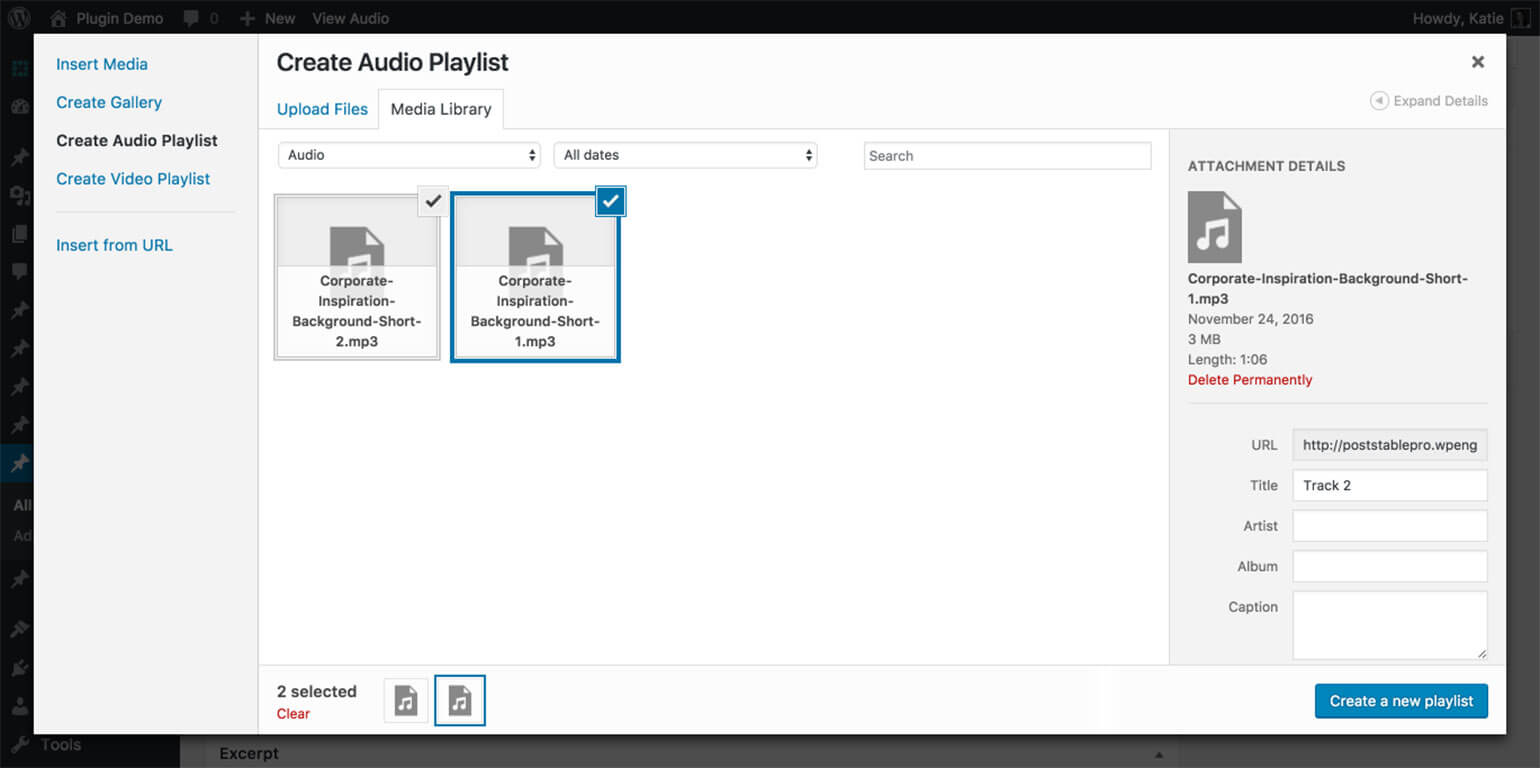Click the highlighted pin icon in the admin sidebar
This screenshot has height=768, width=1540.
19,462
